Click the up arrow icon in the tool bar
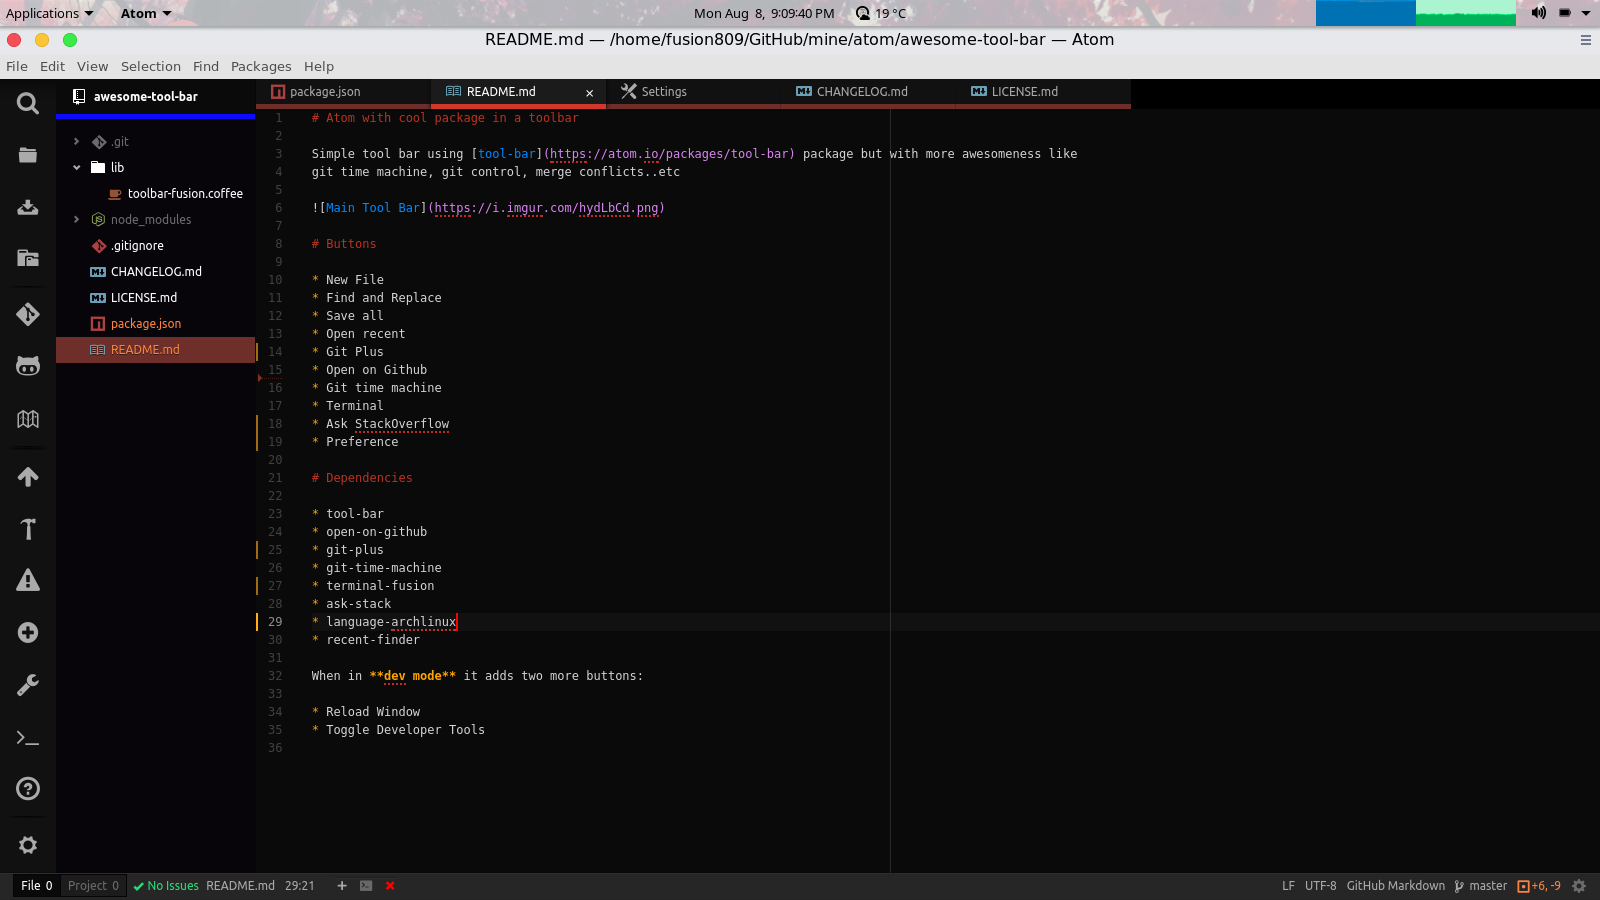 tap(28, 477)
